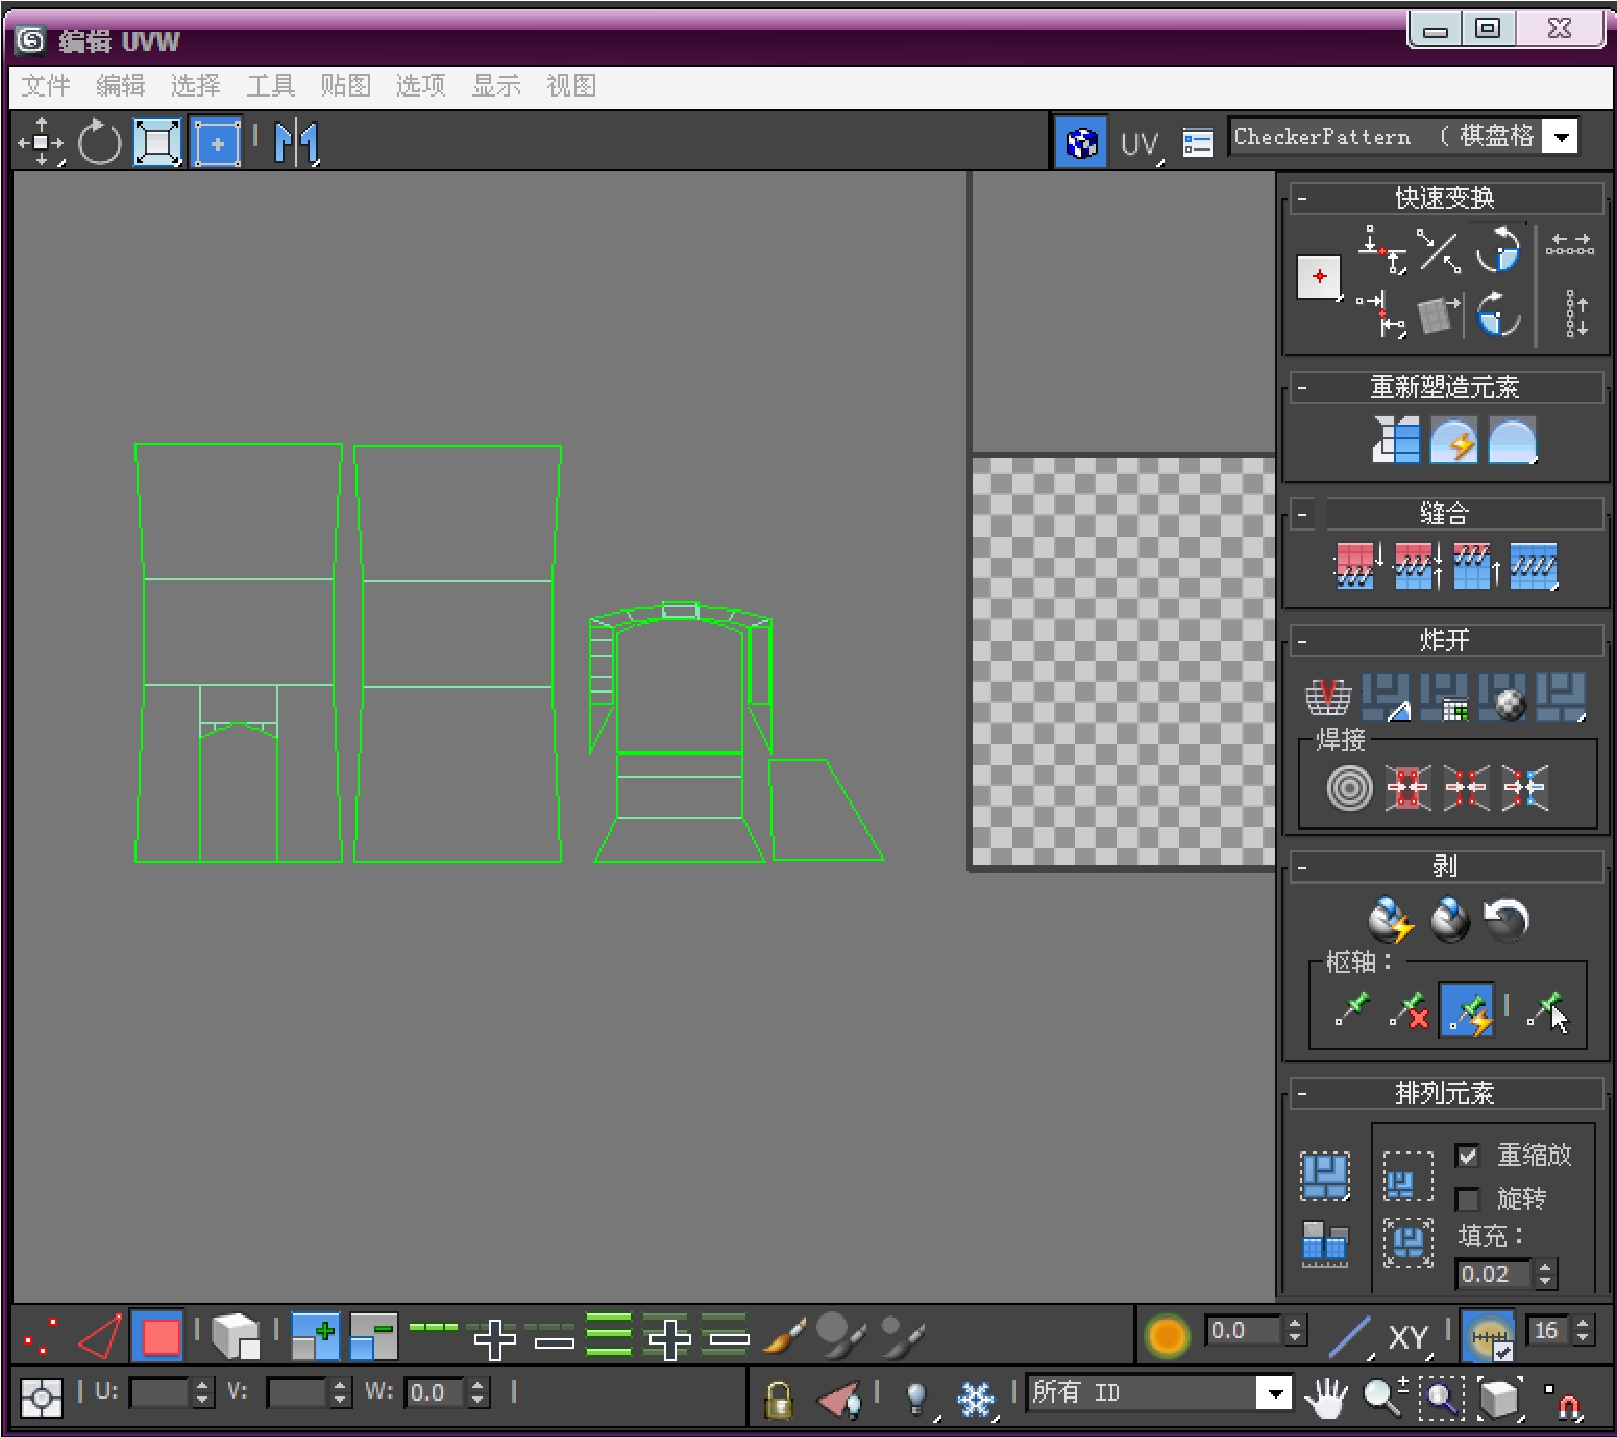Open the texture properties list icon
1617x1437 pixels.
(x=1197, y=144)
